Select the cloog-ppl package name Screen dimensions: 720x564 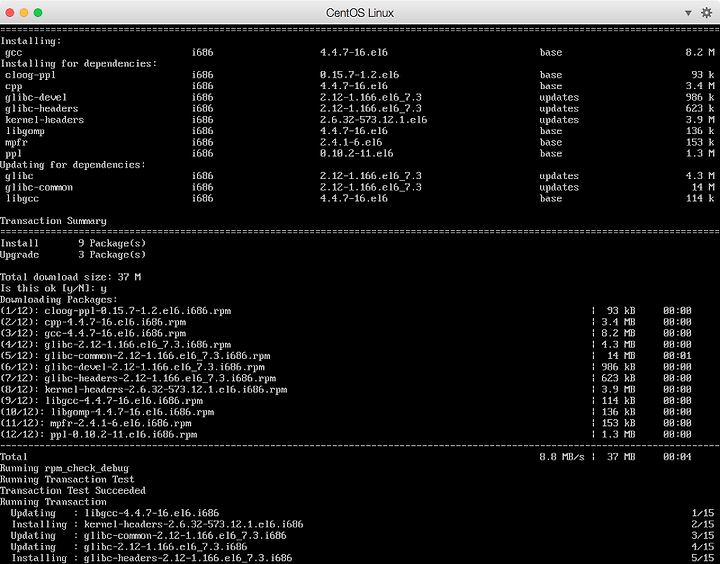point(30,75)
